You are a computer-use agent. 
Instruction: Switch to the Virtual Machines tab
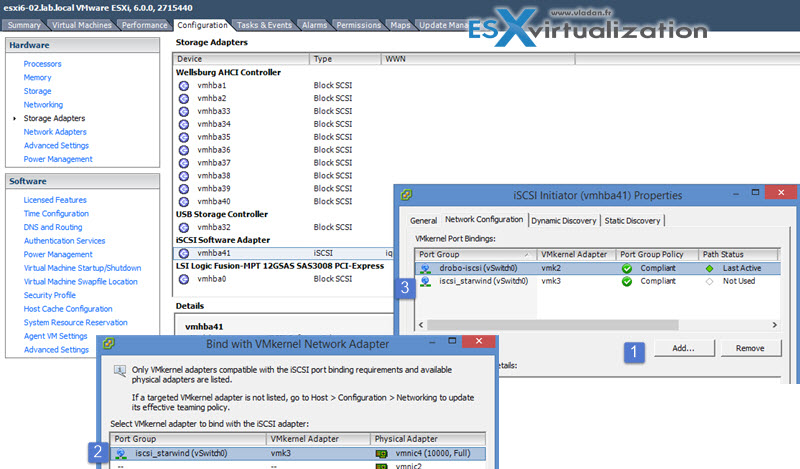[82, 25]
